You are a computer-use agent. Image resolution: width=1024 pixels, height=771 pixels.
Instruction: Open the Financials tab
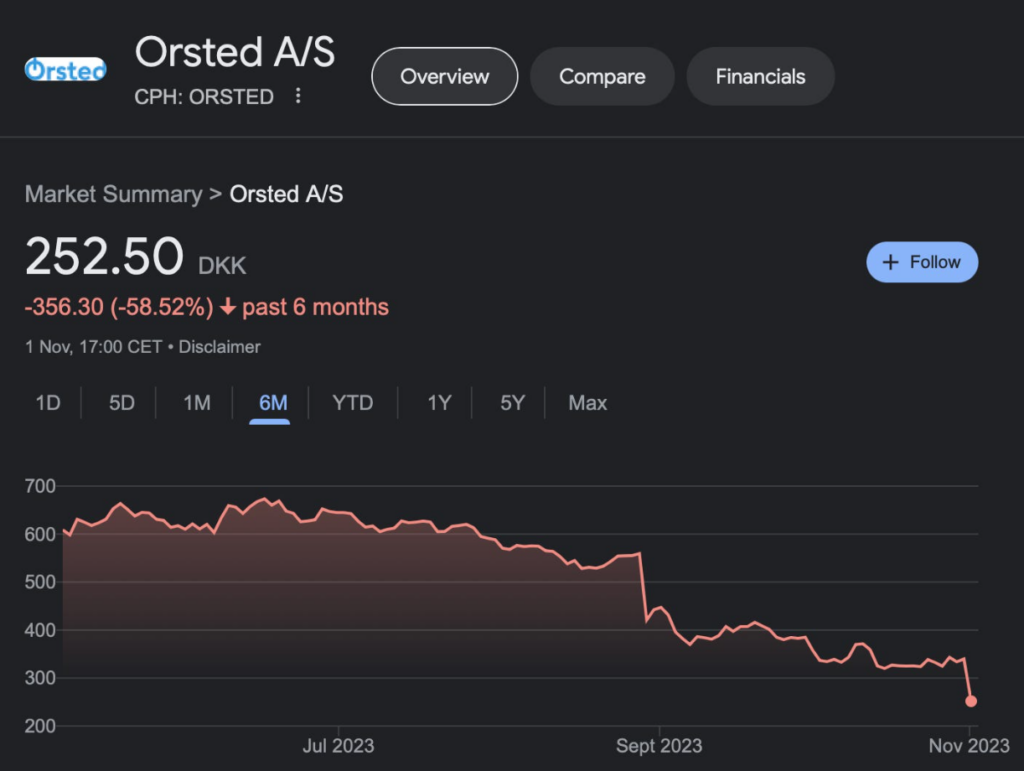click(760, 76)
